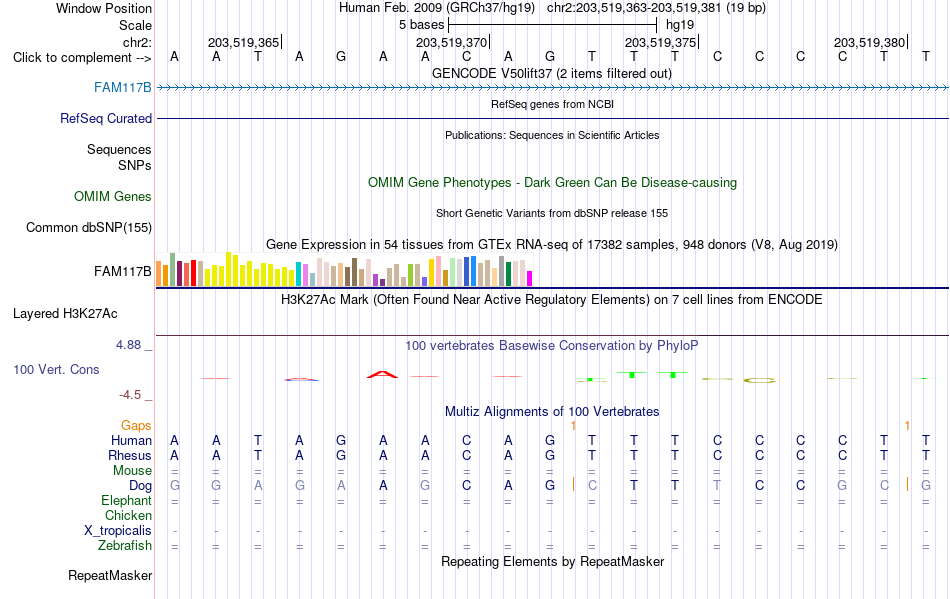Click the Window Position label
This screenshot has width=950, height=599.
click(104, 8)
